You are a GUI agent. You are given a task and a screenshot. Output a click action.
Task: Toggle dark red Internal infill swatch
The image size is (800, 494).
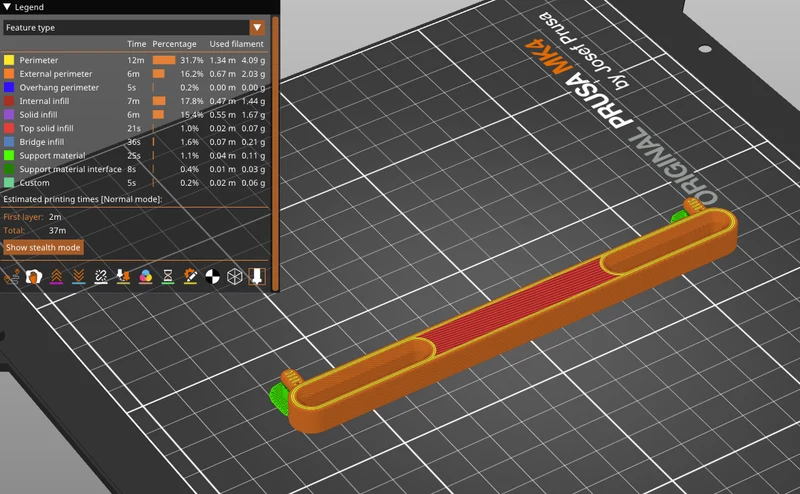click(x=9, y=101)
